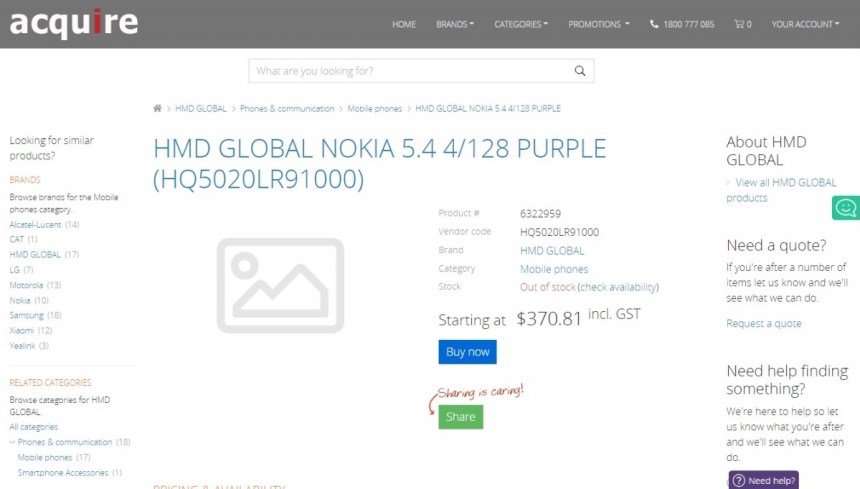Click Request a quote link
Viewport: 860px width, 489px height.
(x=763, y=323)
